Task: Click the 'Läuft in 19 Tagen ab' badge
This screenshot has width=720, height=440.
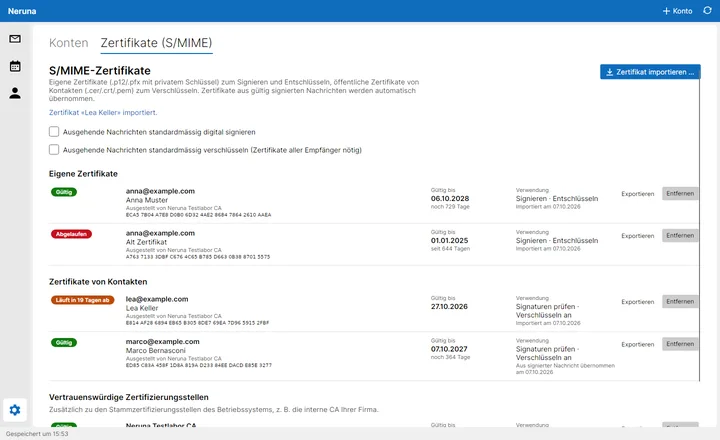Action: pyautogui.click(x=82, y=300)
